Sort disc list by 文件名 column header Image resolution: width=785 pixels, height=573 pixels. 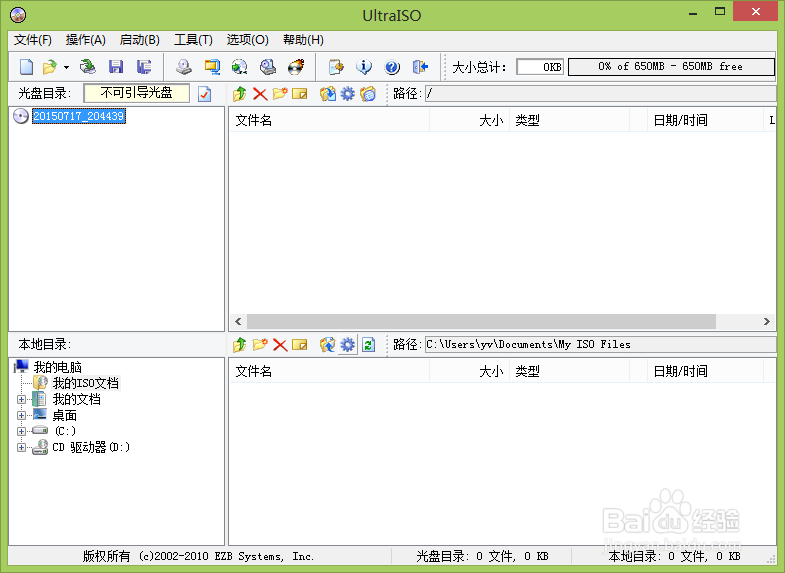click(x=329, y=120)
